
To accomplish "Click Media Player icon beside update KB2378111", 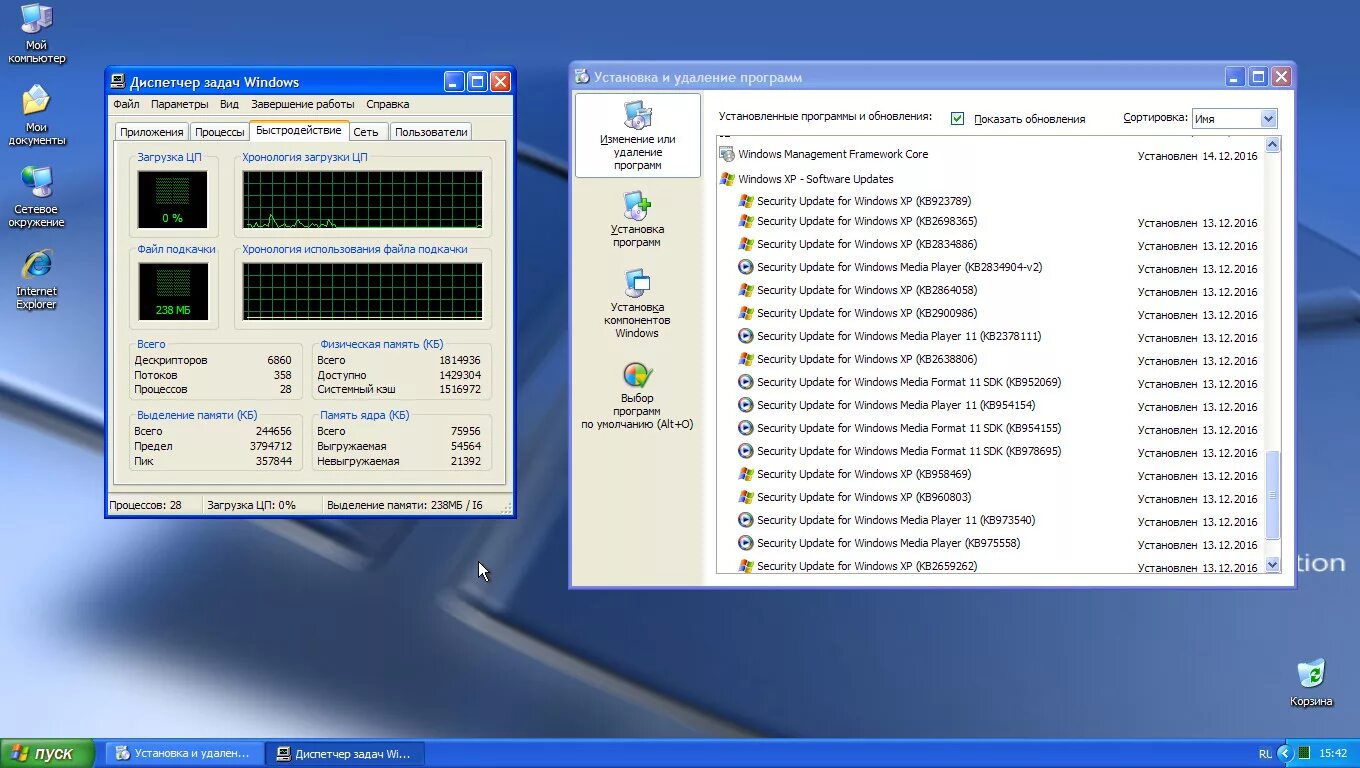I will pyautogui.click(x=746, y=336).
